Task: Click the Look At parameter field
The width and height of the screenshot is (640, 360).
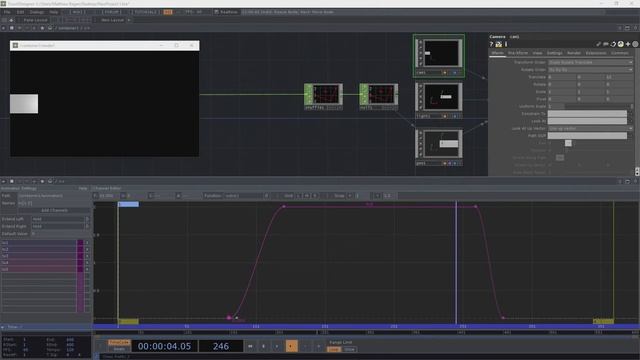Action: click(587, 121)
